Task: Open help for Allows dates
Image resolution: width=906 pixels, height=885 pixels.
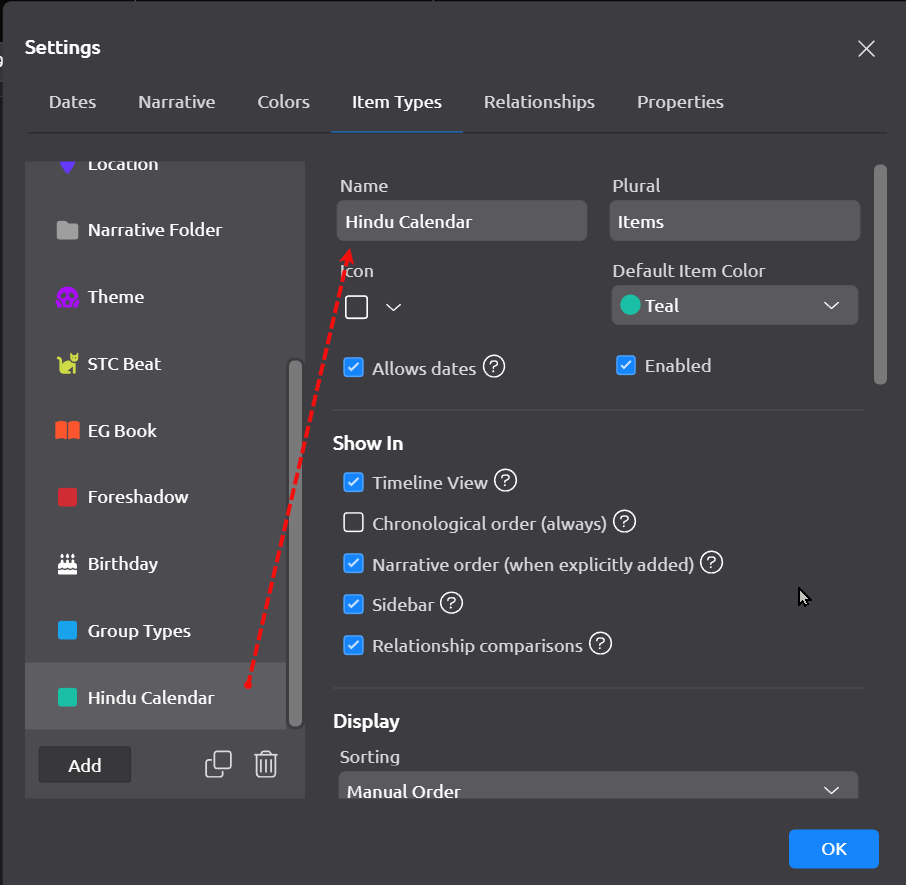Action: click(x=494, y=367)
